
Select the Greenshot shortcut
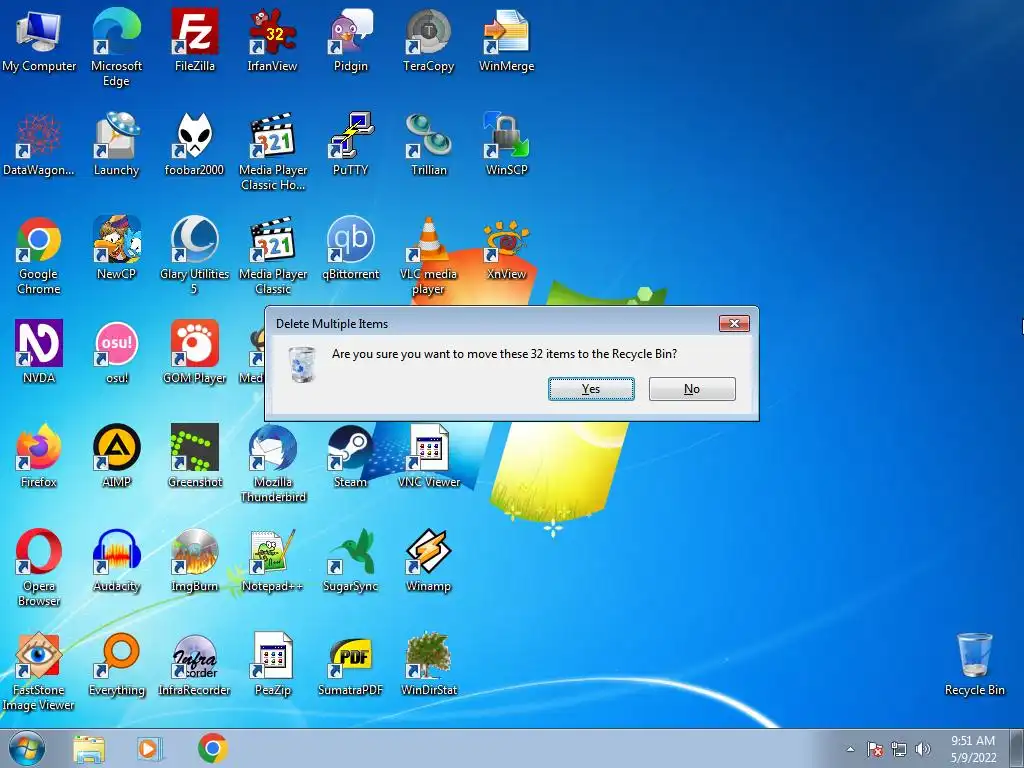(195, 456)
